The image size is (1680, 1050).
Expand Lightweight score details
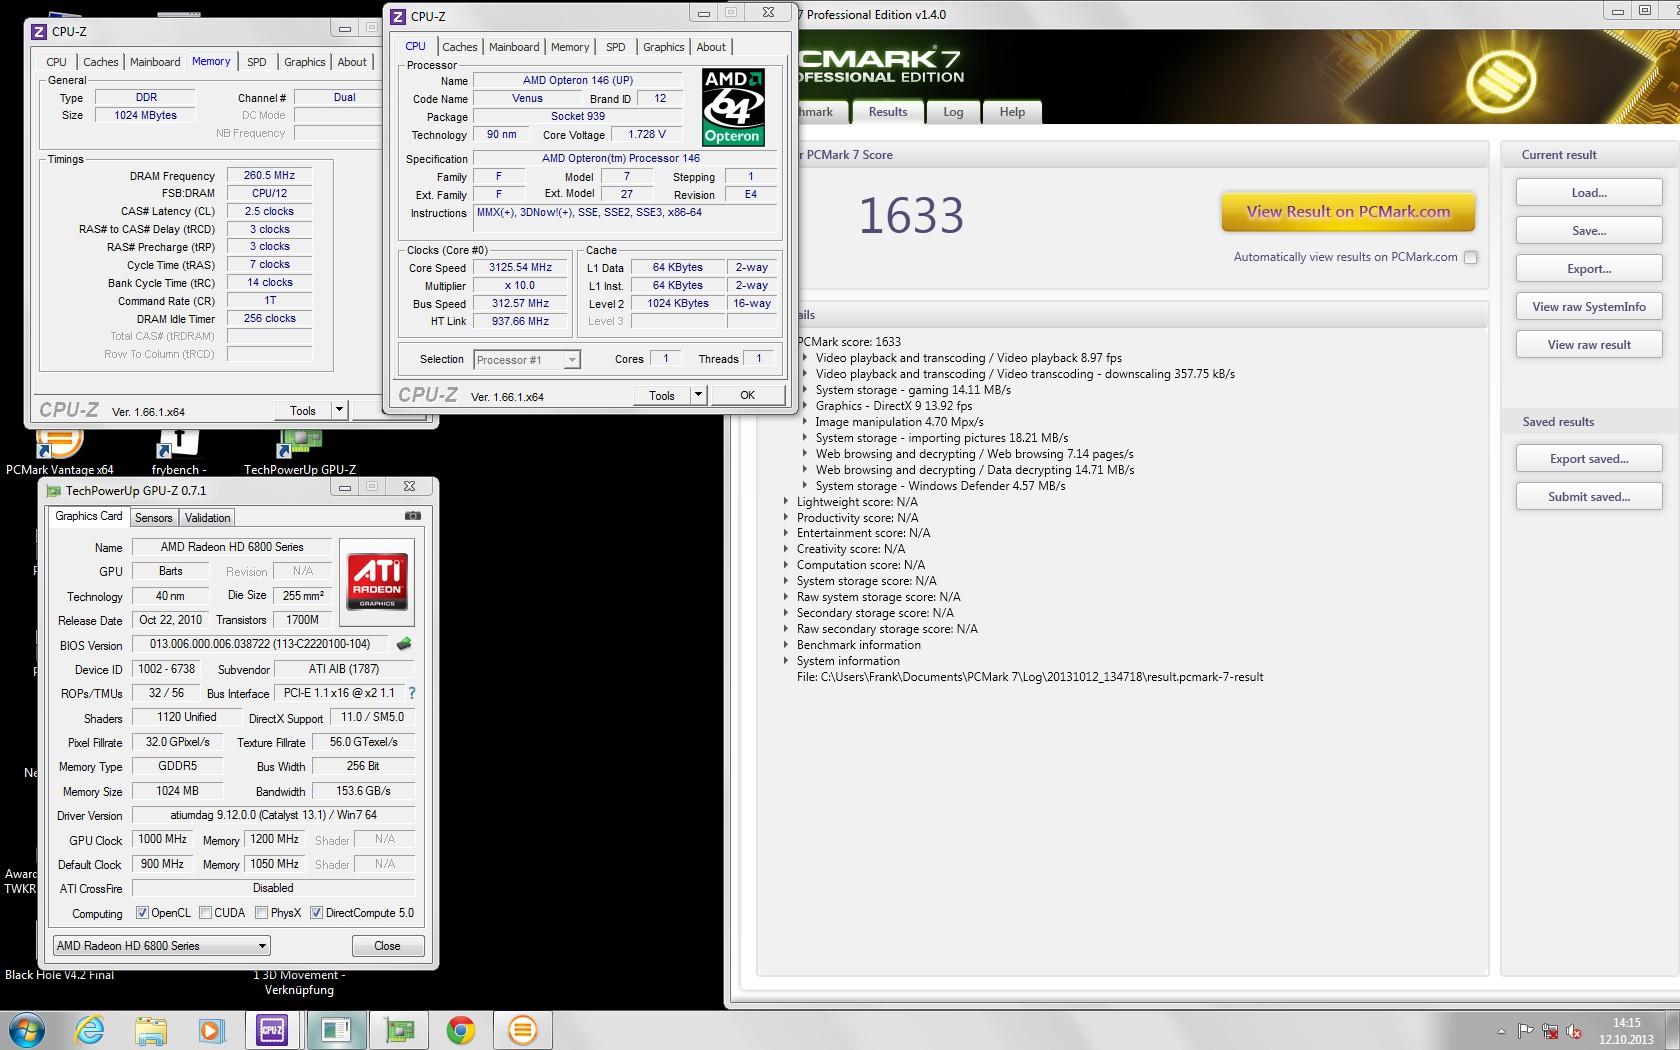click(x=787, y=502)
